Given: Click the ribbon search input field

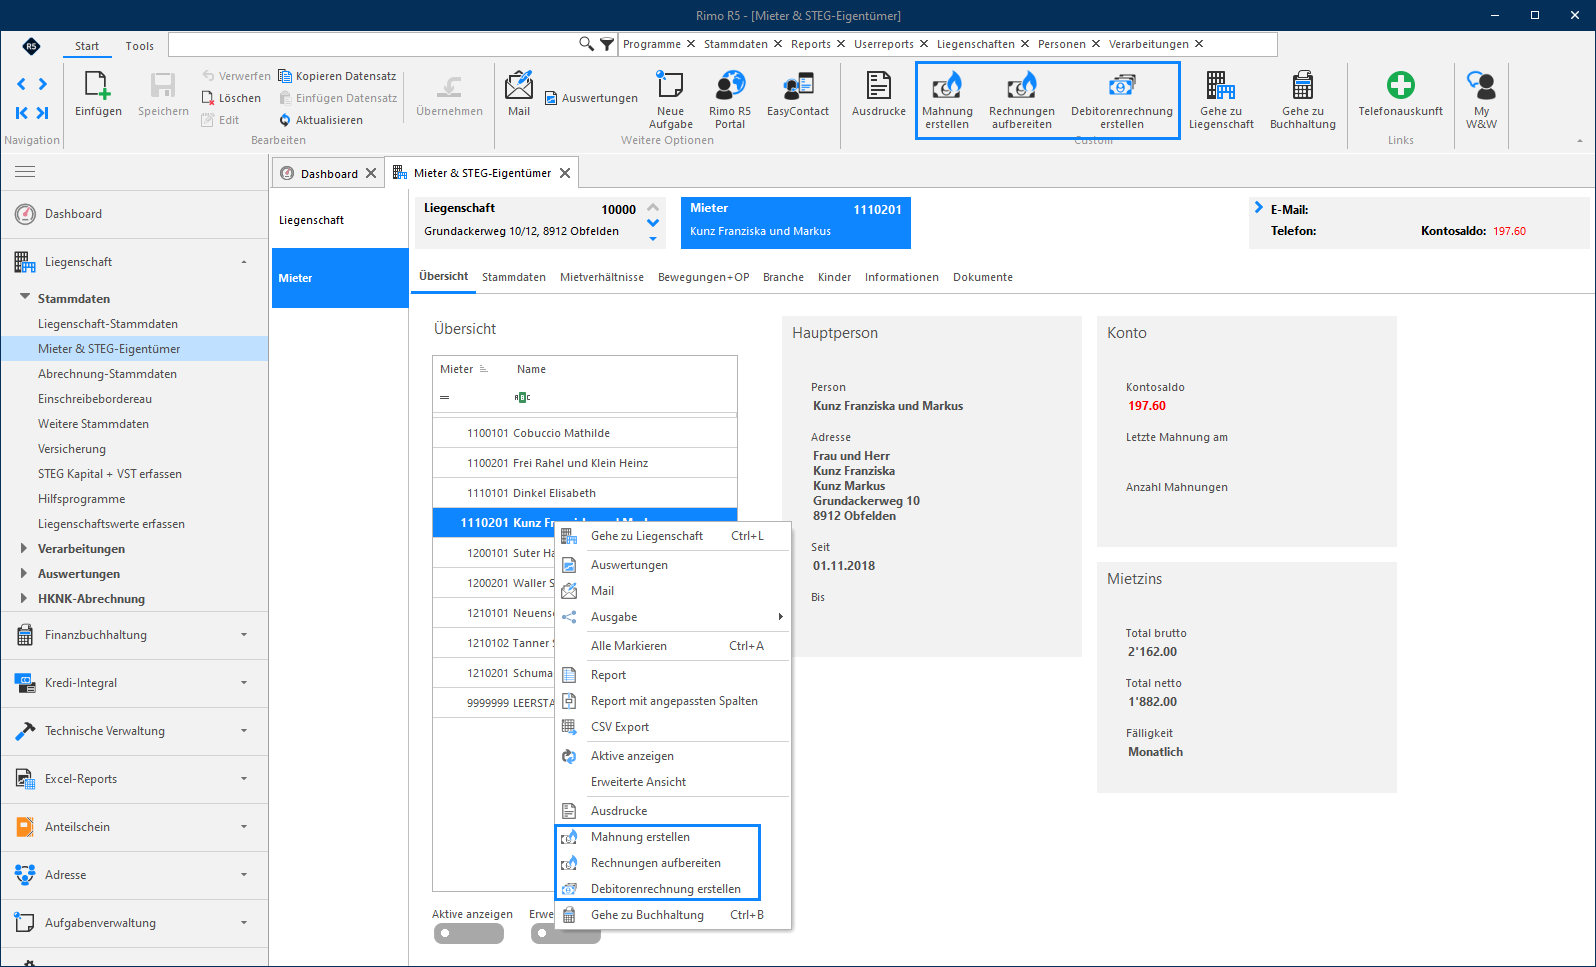Looking at the screenshot, I should 372,44.
